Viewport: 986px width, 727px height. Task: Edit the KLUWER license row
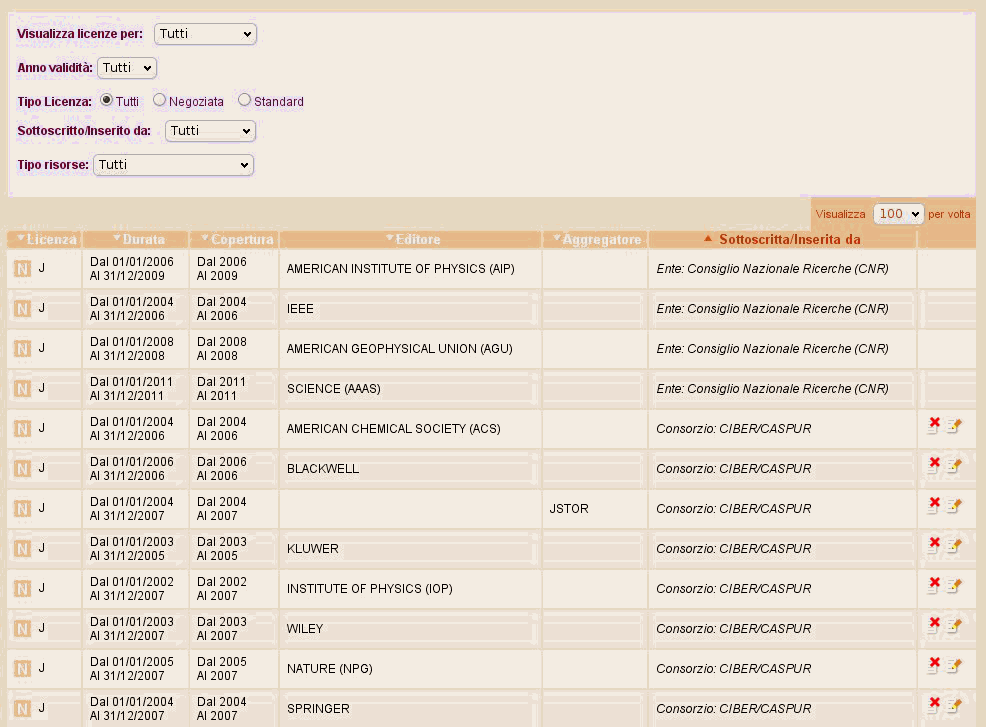click(x=954, y=546)
